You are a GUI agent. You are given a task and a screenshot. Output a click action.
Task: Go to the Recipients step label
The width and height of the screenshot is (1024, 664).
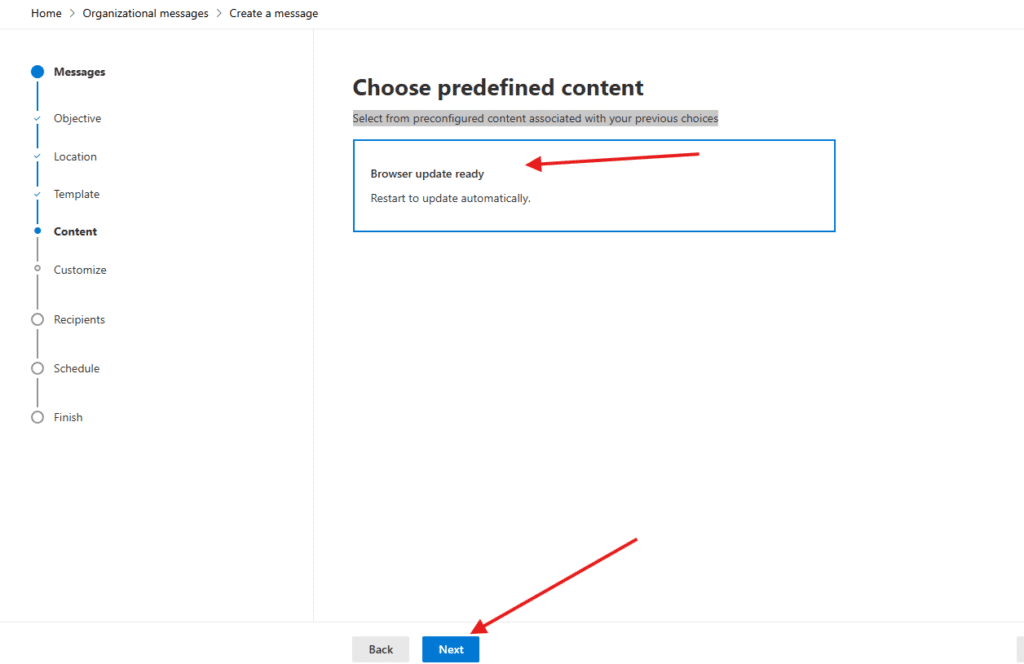click(79, 320)
